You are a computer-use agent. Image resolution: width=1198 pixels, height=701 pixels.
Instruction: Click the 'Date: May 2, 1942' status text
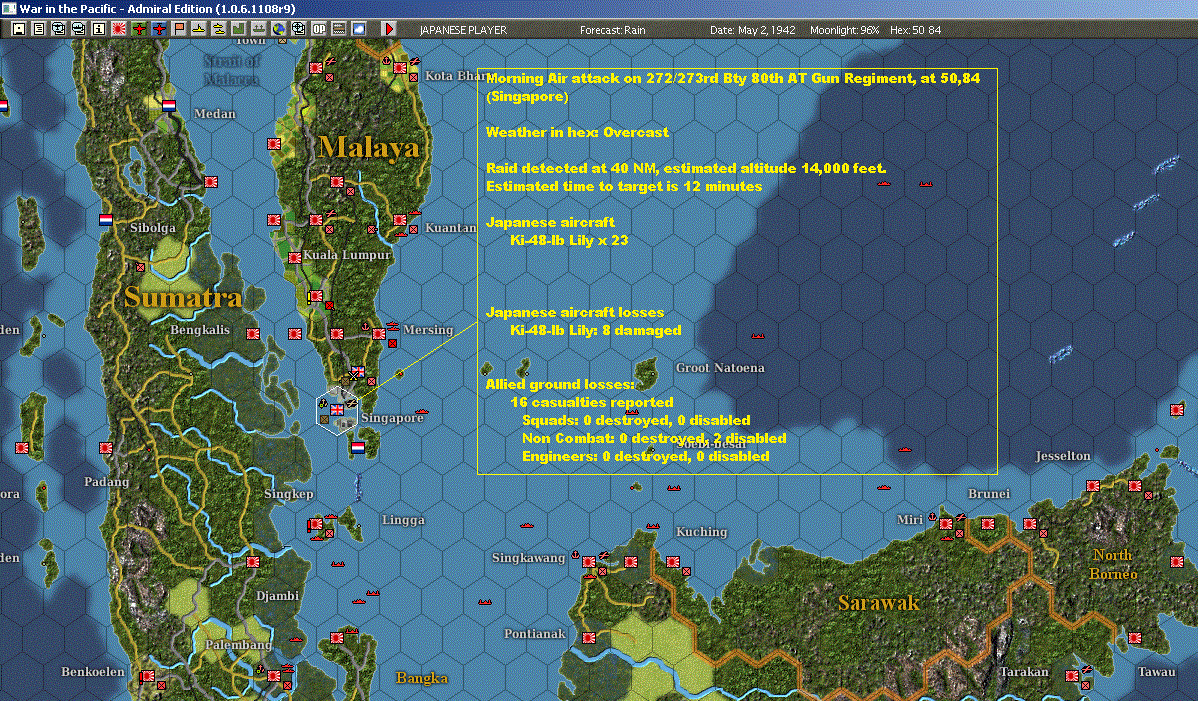click(x=753, y=30)
